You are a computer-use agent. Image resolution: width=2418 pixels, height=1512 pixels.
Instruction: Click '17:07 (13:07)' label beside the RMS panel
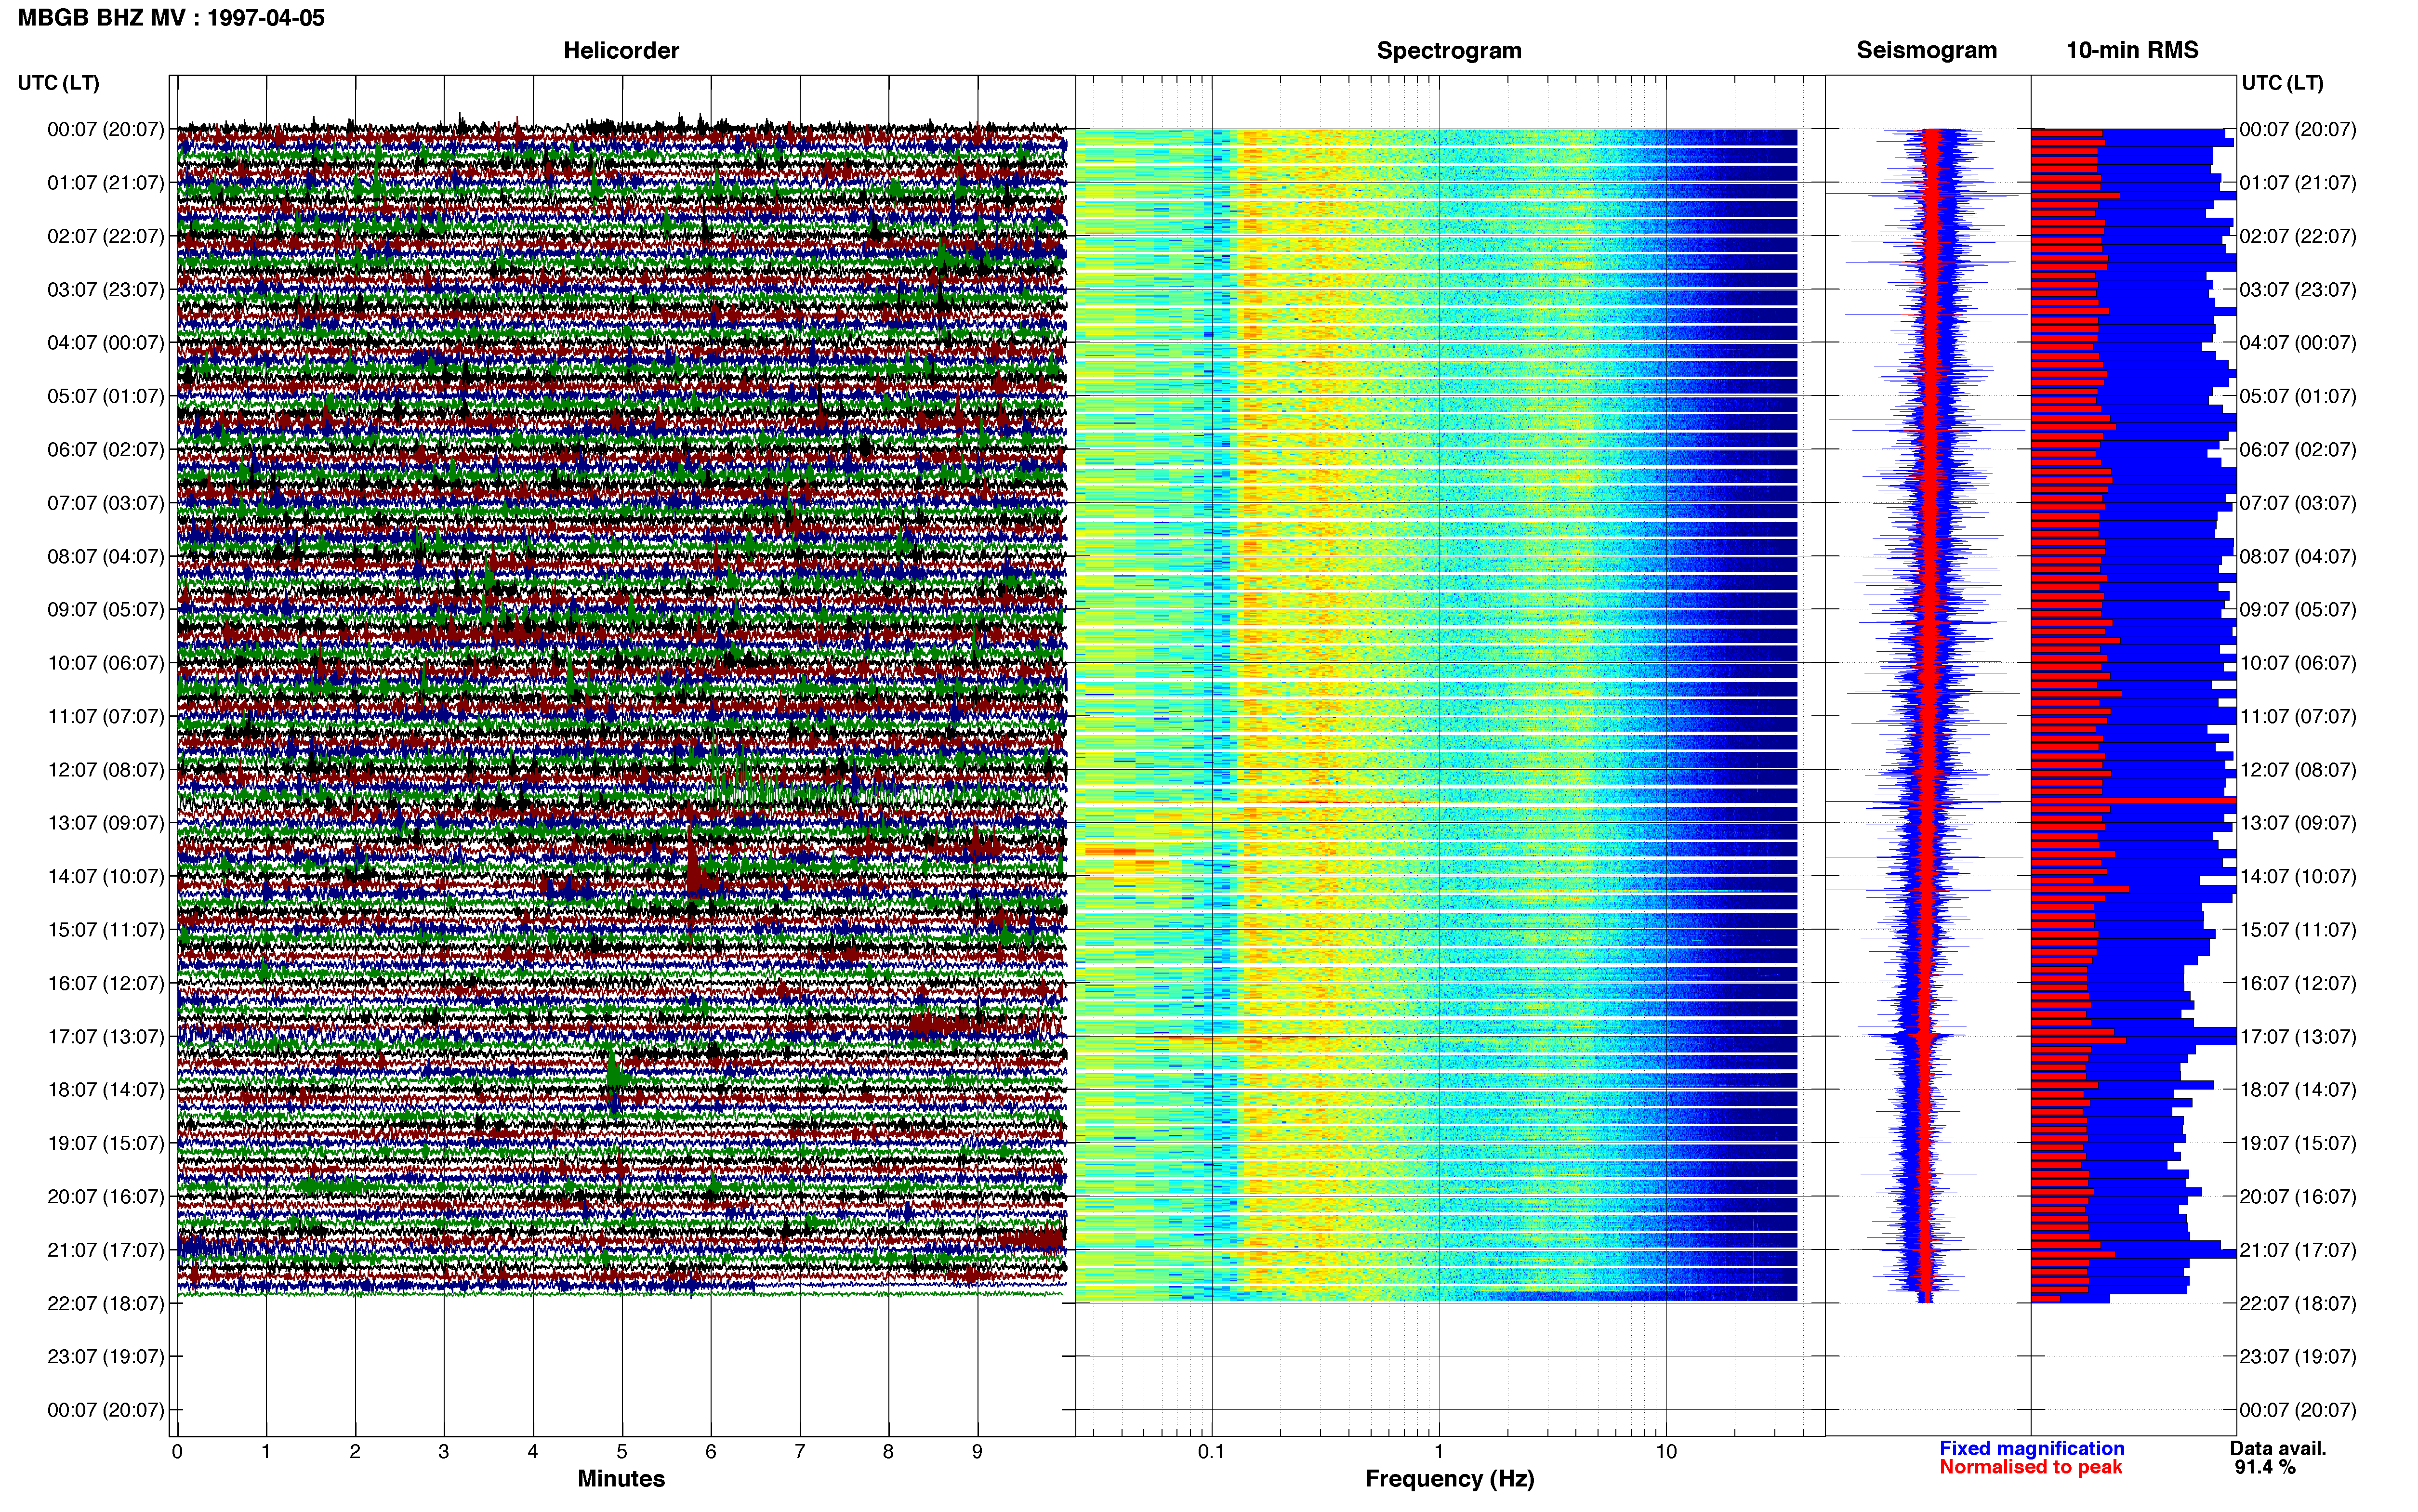point(2298,1037)
